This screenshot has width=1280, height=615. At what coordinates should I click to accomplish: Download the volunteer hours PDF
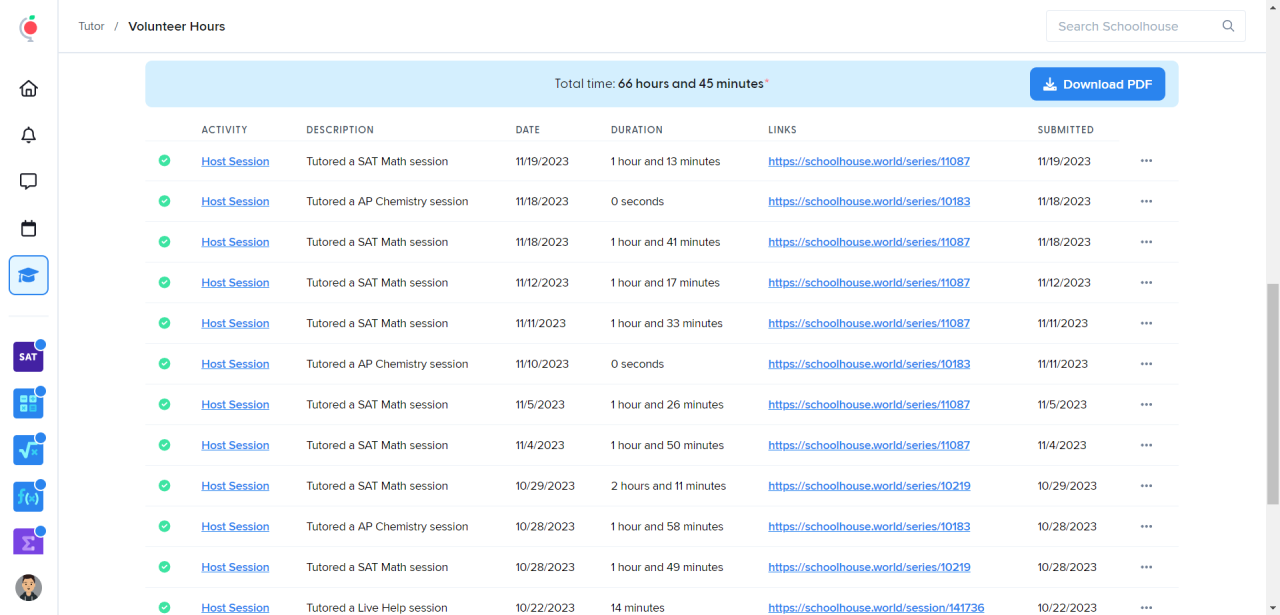[x=1097, y=84]
